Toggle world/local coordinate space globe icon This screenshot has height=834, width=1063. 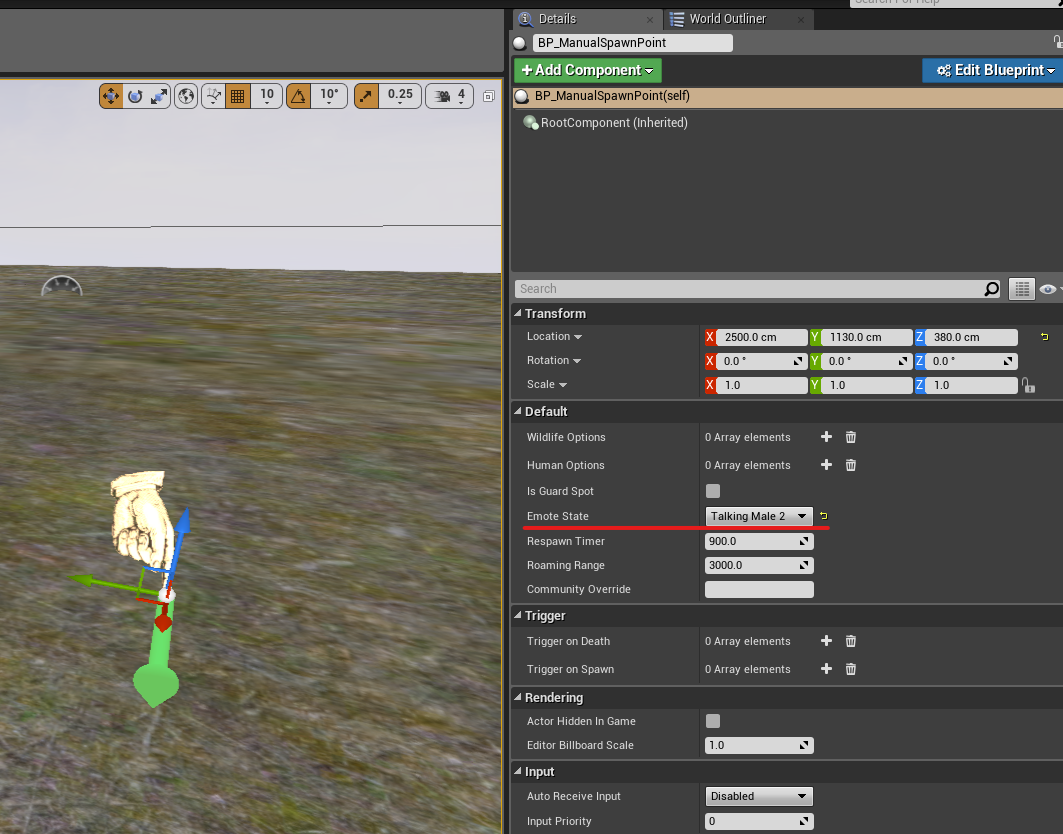186,96
